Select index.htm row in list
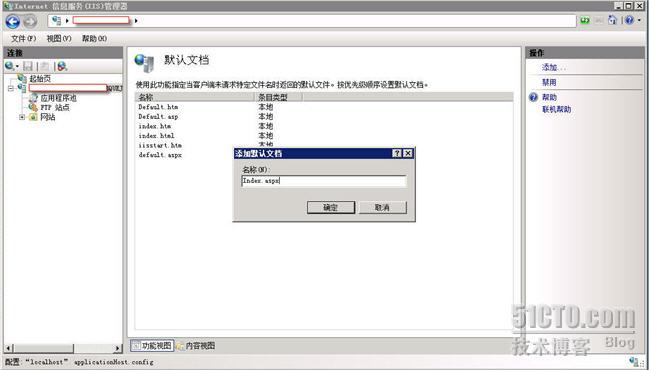This screenshot has height=370, width=649. click(324, 126)
